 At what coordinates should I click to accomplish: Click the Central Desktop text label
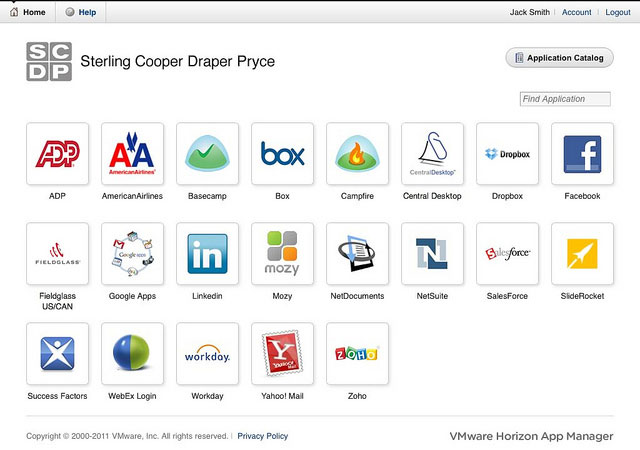pyautogui.click(x=432, y=196)
